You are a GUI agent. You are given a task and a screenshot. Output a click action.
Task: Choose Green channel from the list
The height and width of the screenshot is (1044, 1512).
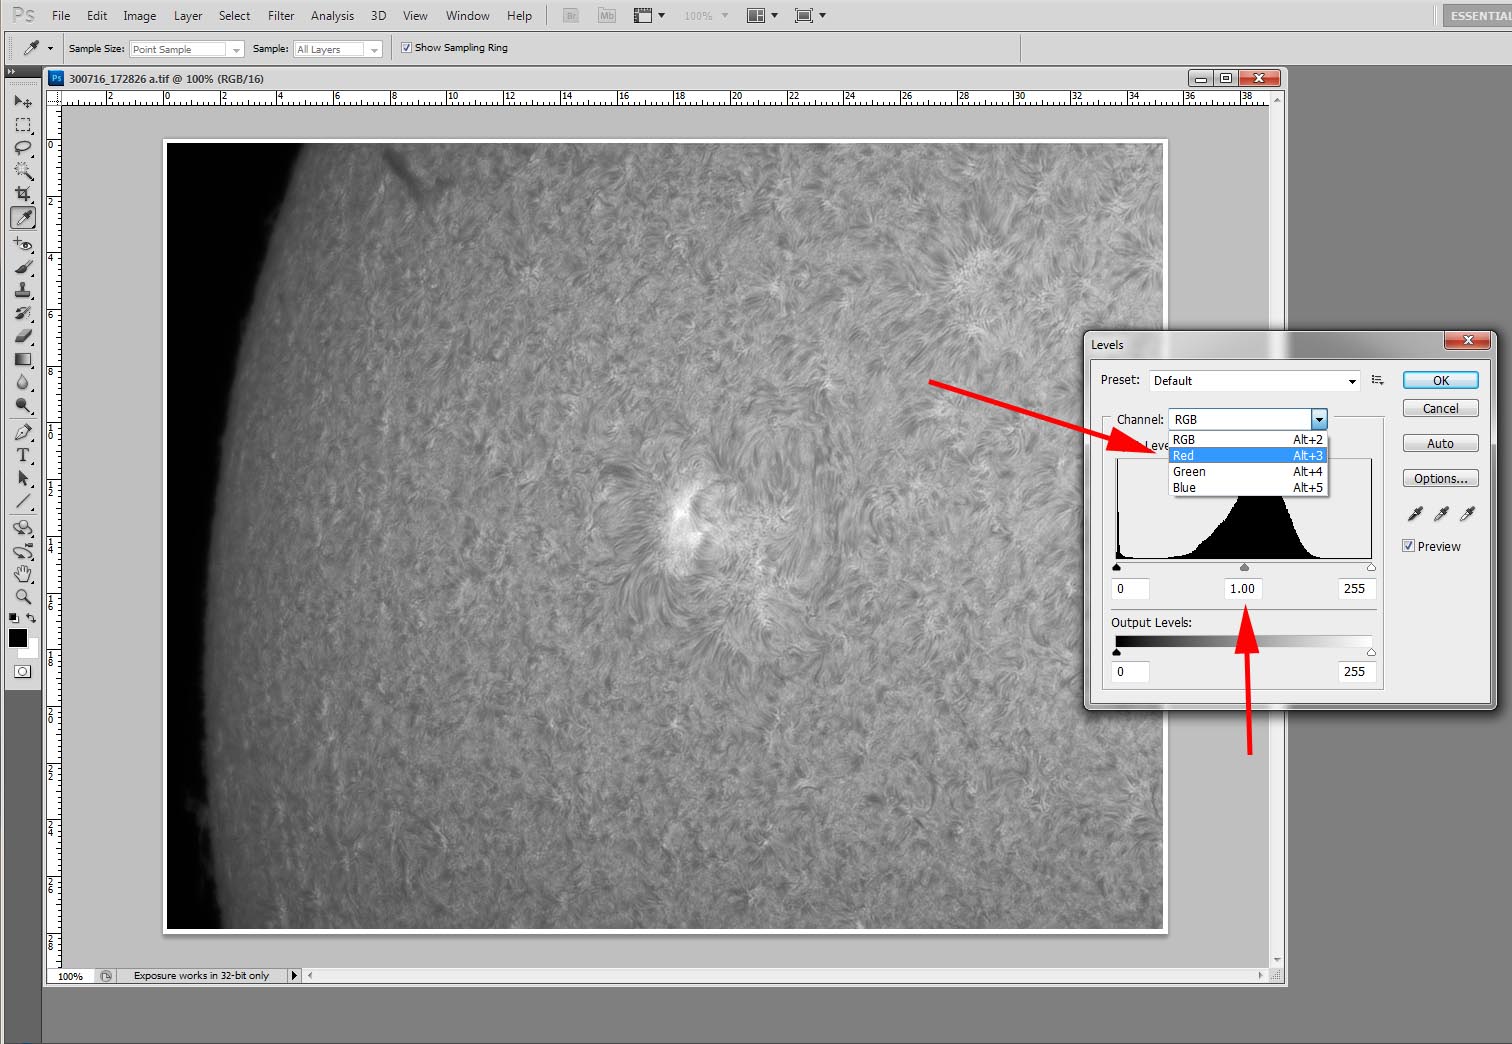coord(1248,471)
